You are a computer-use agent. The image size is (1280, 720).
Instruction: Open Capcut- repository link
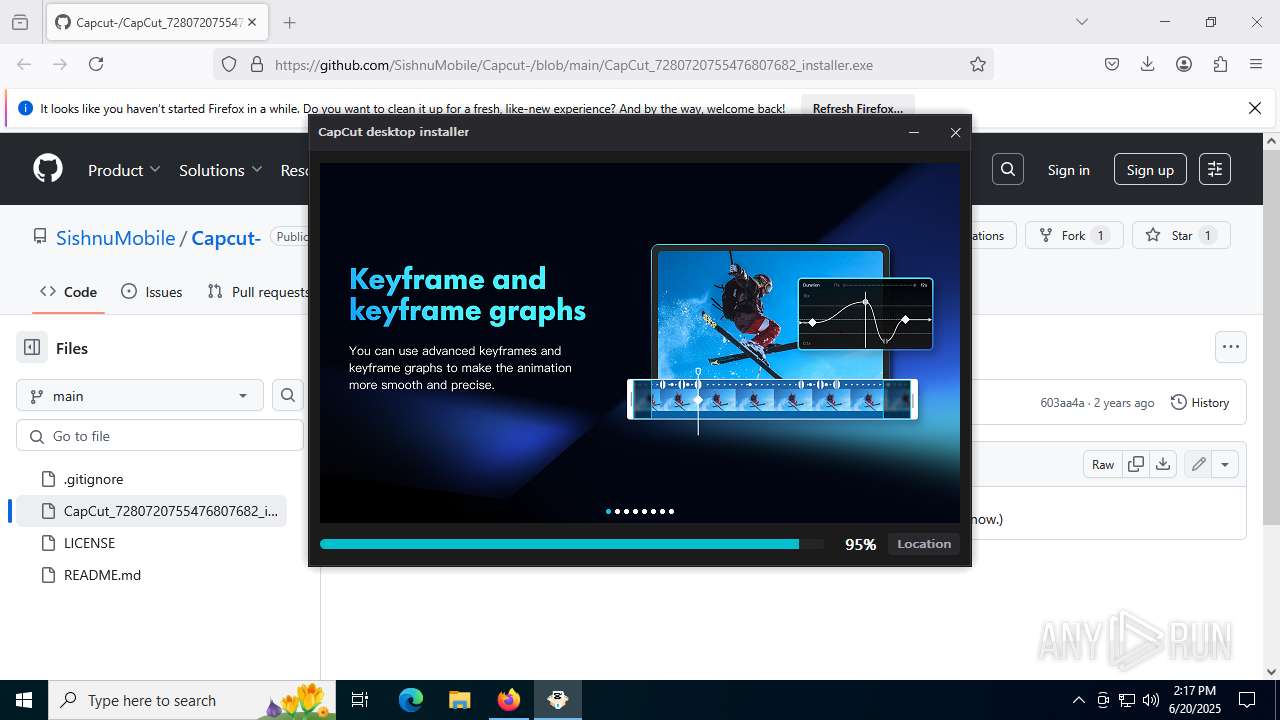226,237
